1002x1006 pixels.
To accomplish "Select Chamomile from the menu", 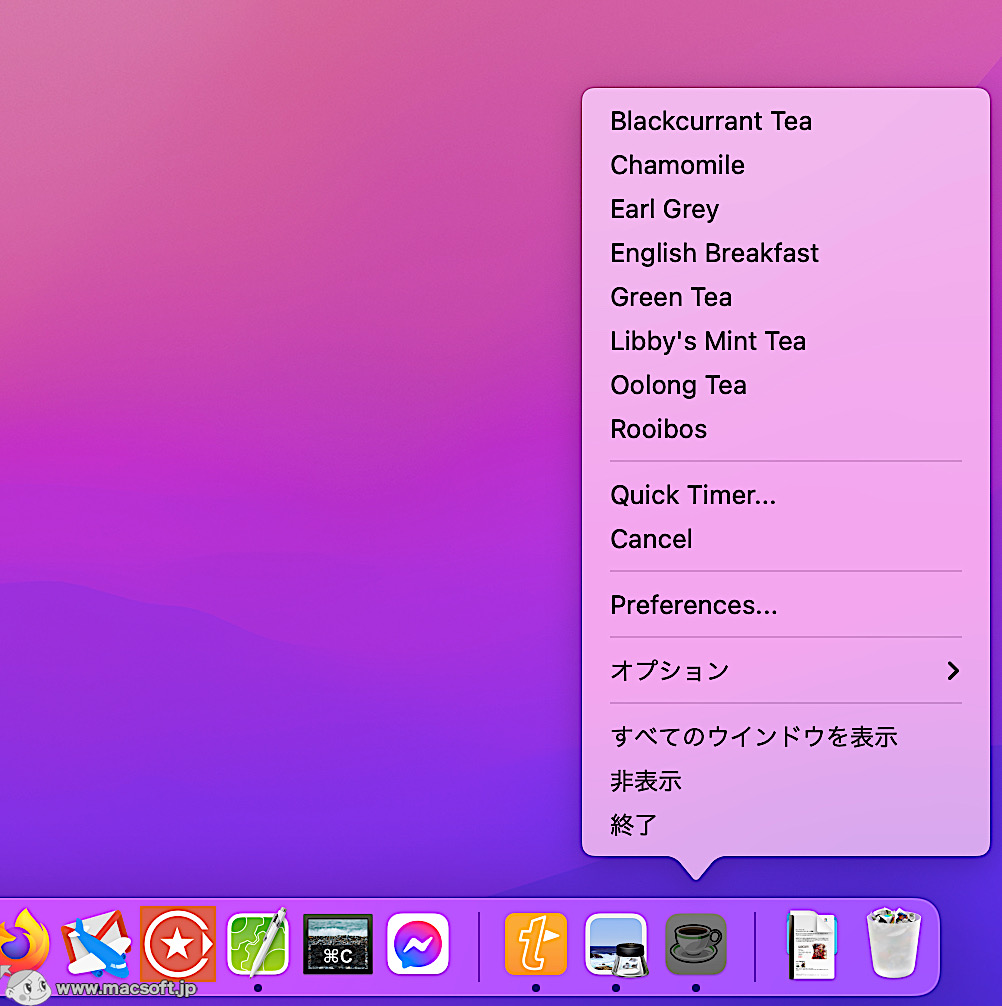I will coord(786,166).
